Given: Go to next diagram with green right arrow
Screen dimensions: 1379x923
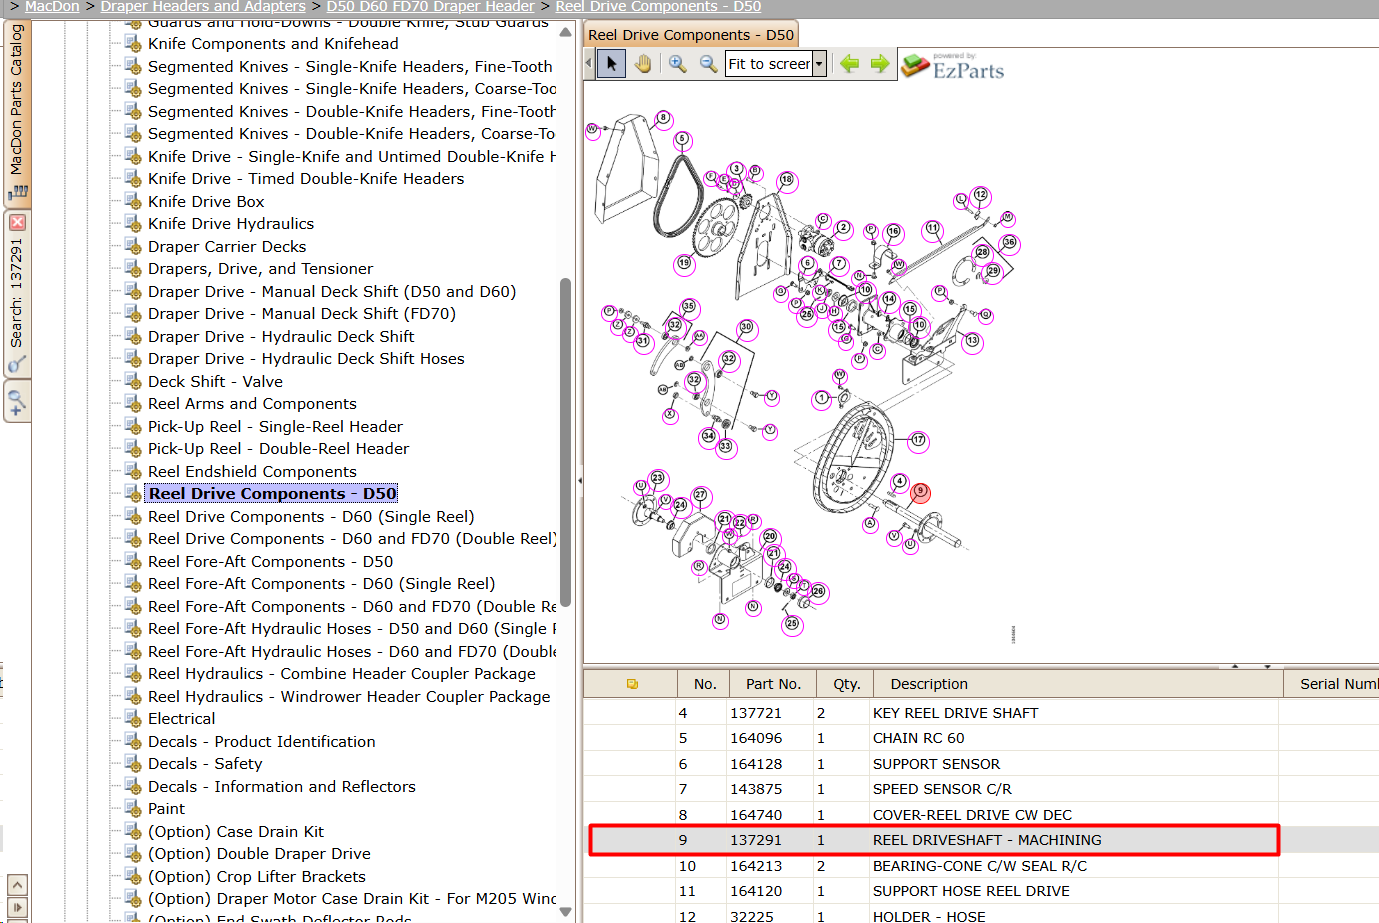Looking at the screenshot, I should (880, 64).
